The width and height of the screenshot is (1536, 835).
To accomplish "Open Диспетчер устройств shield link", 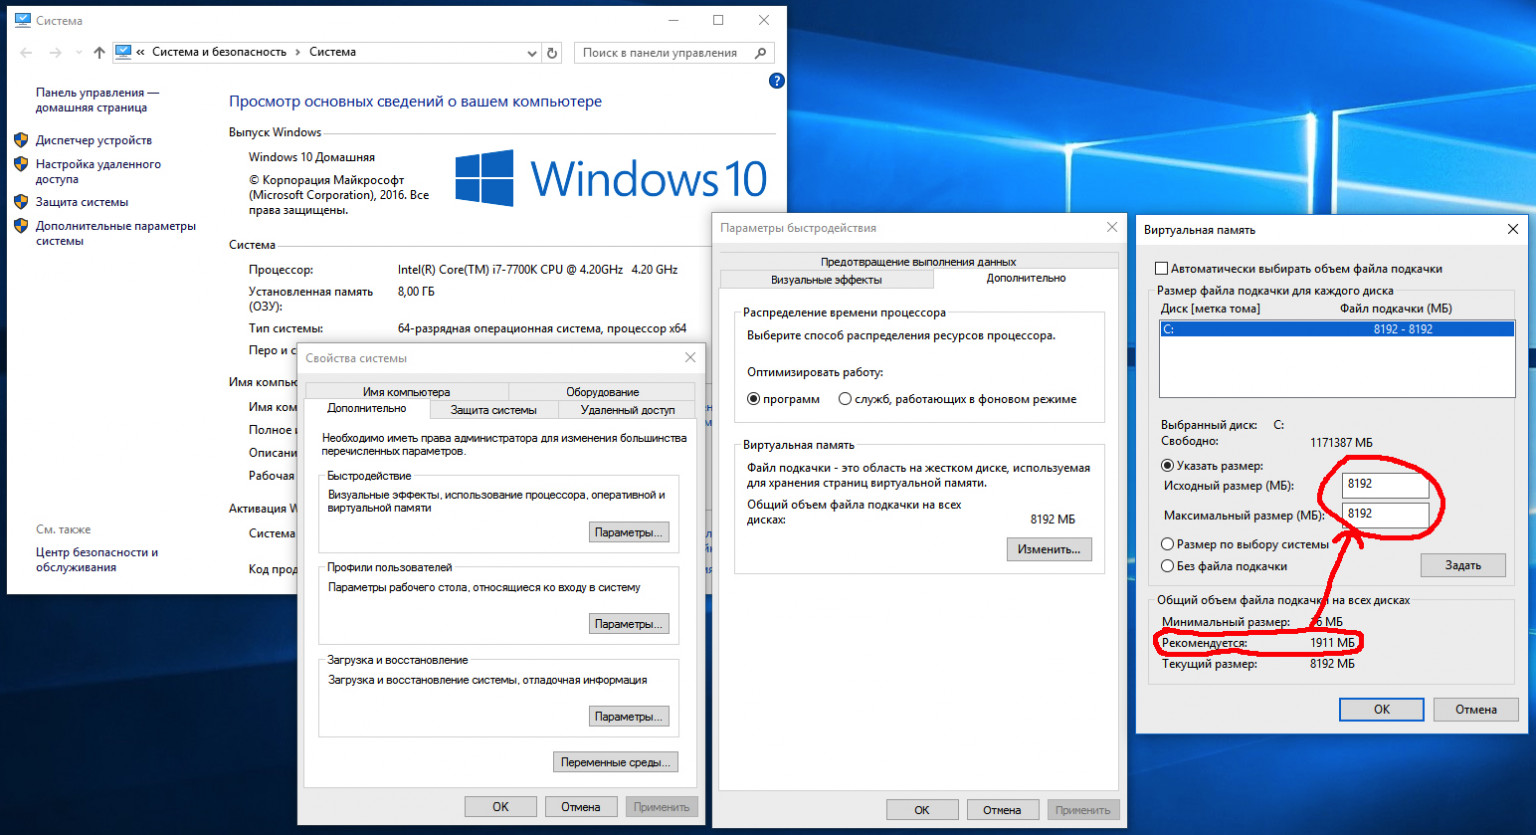I will pyautogui.click(x=93, y=141).
